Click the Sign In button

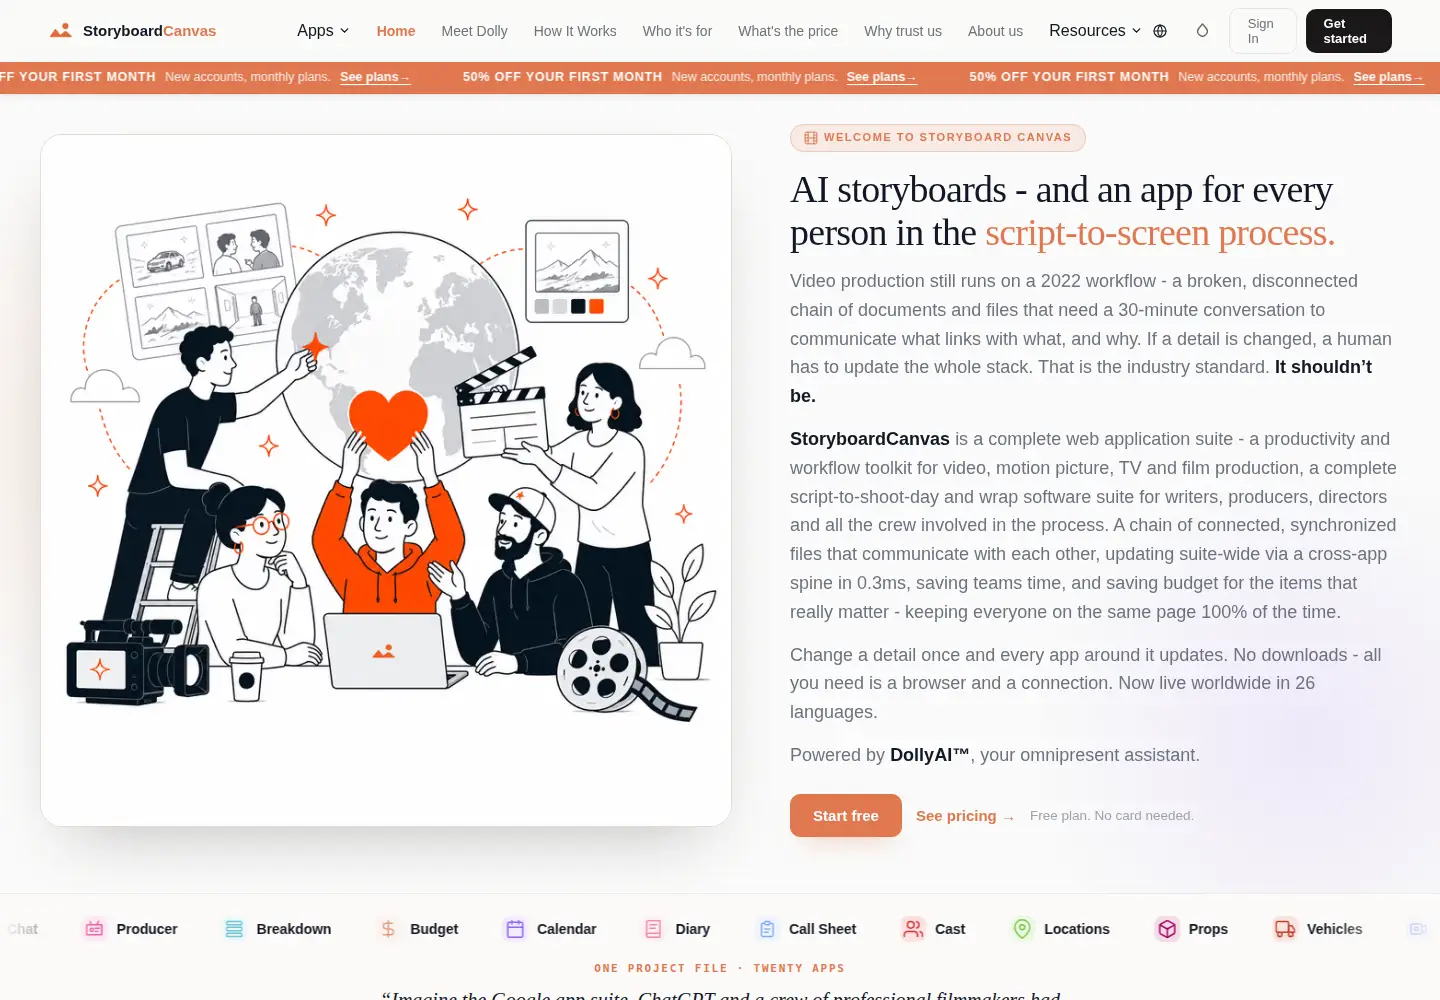(1263, 31)
